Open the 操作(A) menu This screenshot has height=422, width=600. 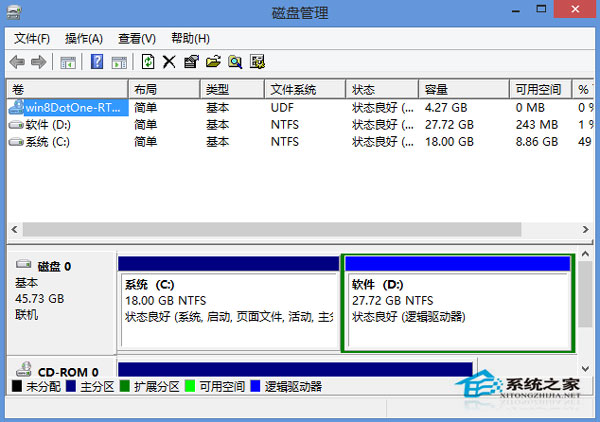pyautogui.click(x=84, y=39)
